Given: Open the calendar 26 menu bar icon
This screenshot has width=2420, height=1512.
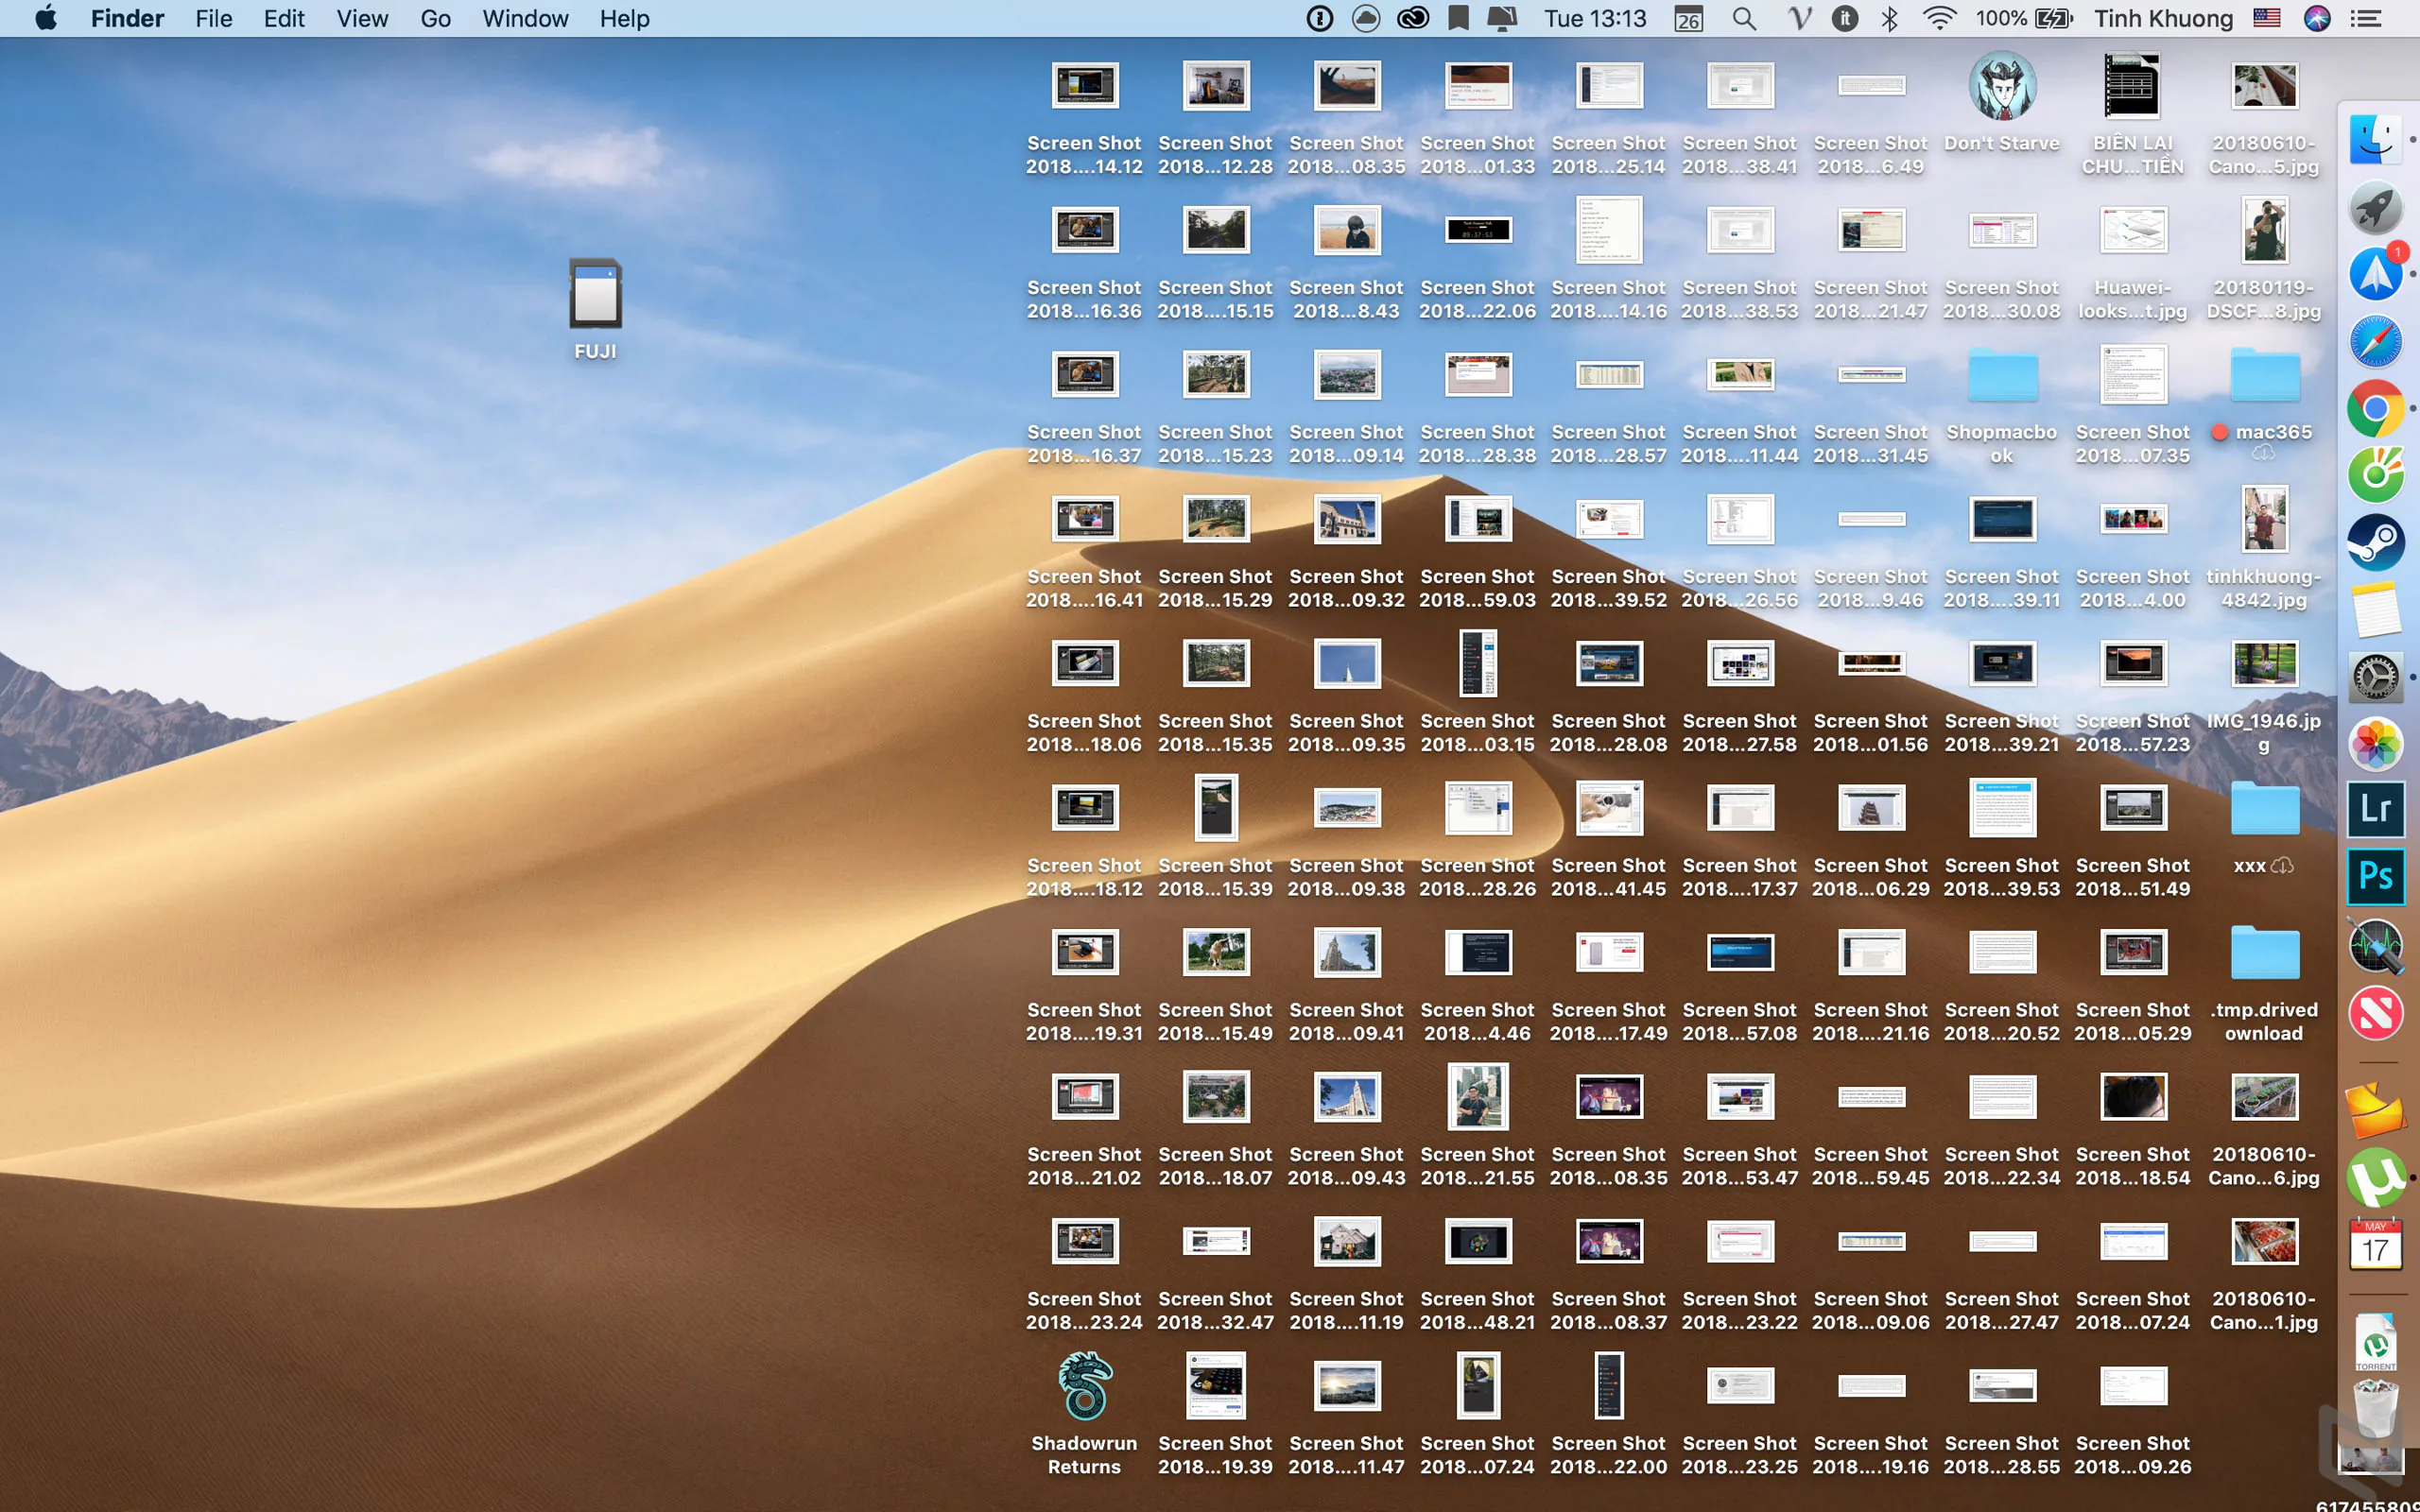Looking at the screenshot, I should pos(1689,18).
